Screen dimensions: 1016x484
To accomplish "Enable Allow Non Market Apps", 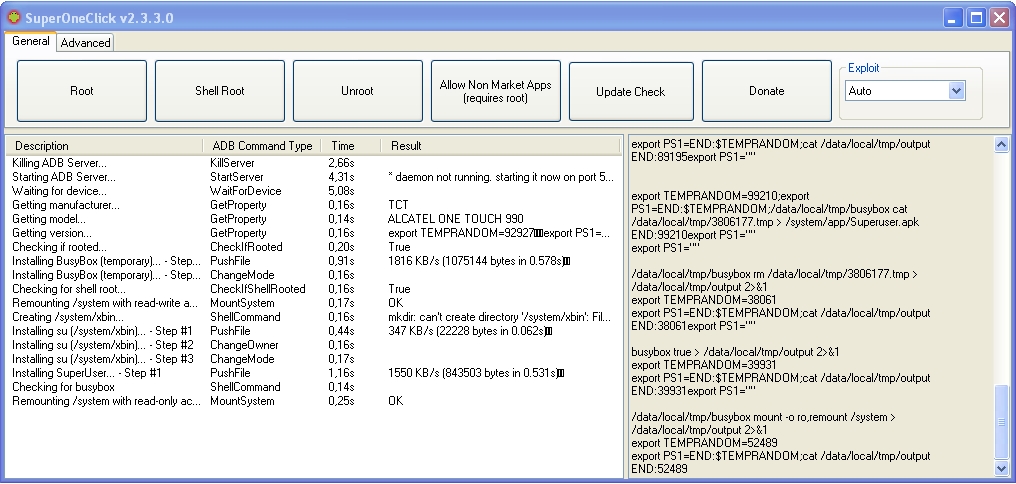I will [x=495, y=91].
